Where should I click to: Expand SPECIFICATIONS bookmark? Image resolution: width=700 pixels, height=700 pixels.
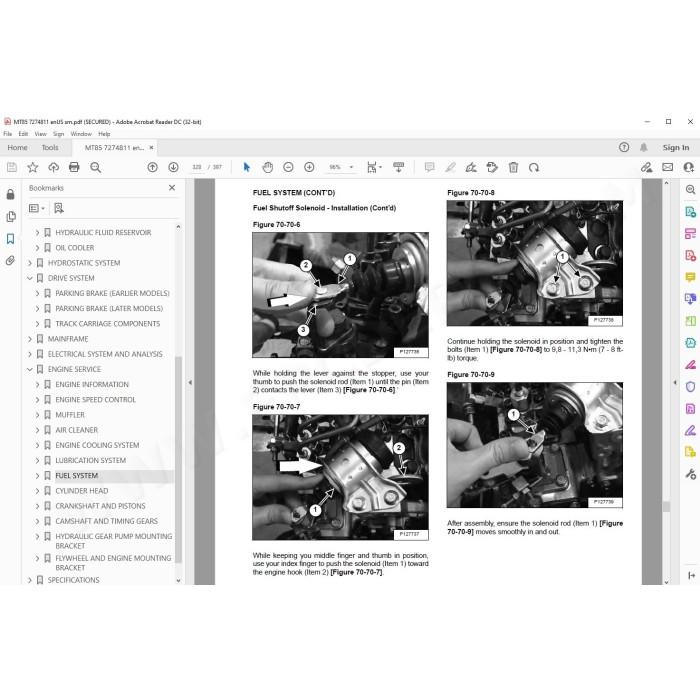(x=30, y=580)
